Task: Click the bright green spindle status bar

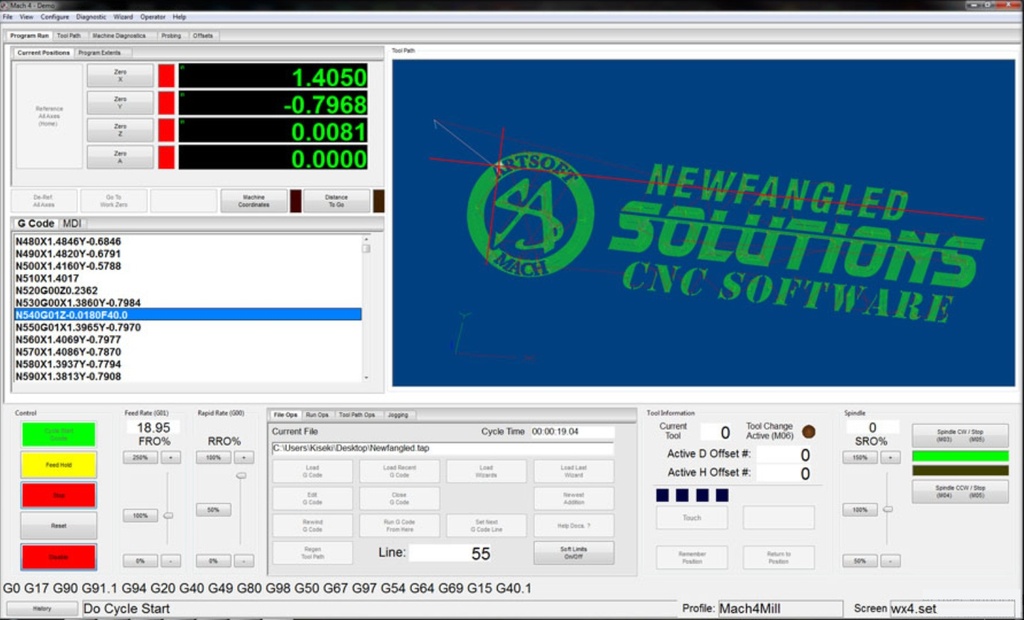Action: click(x=960, y=456)
